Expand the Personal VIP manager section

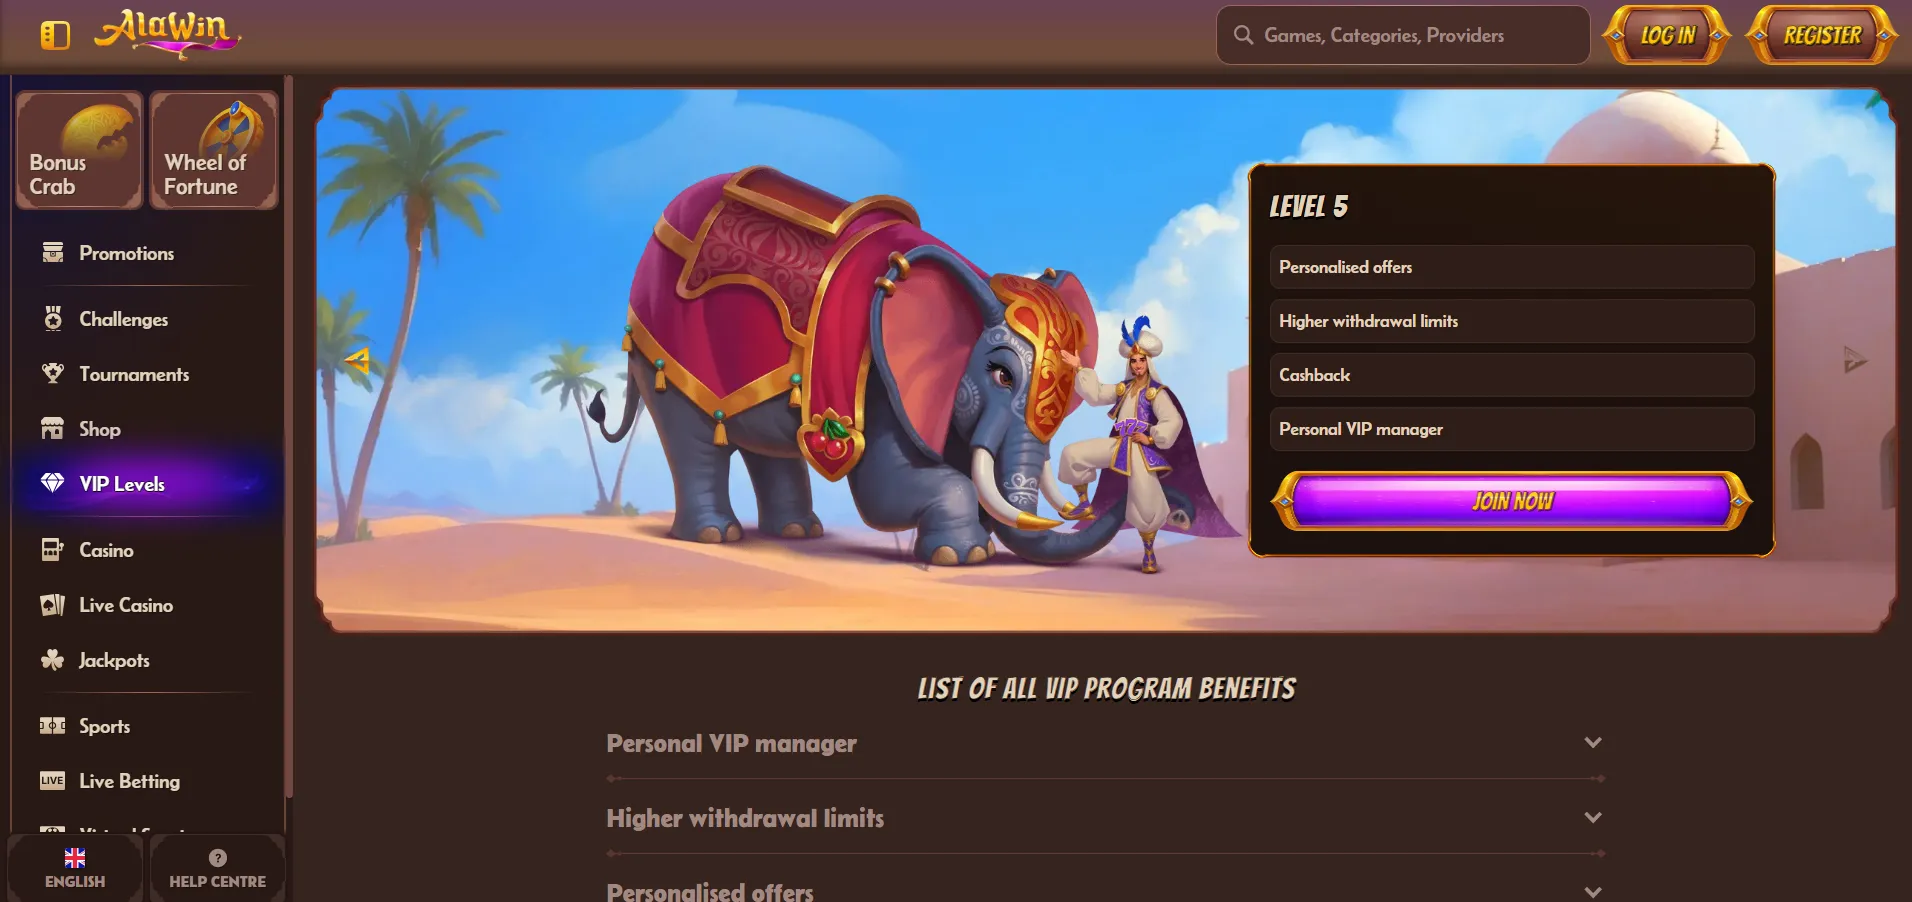click(x=1105, y=744)
